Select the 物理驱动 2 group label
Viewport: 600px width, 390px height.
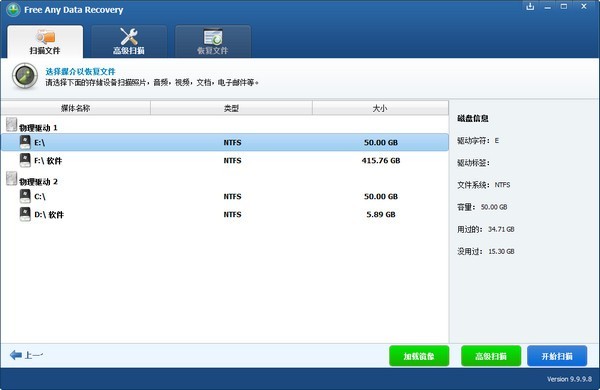click(38, 181)
